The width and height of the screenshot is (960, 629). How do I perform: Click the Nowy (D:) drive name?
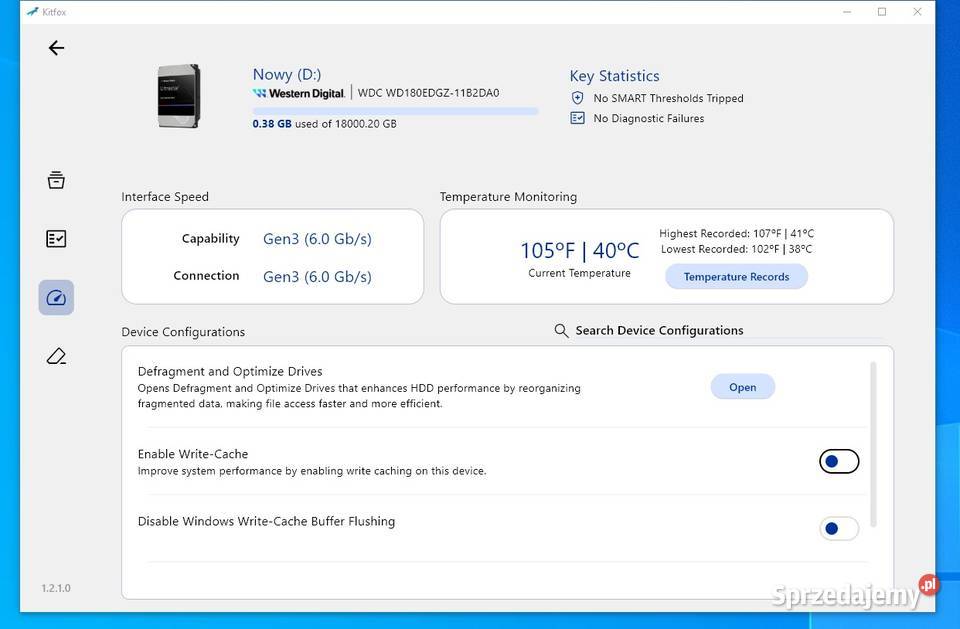coord(287,74)
